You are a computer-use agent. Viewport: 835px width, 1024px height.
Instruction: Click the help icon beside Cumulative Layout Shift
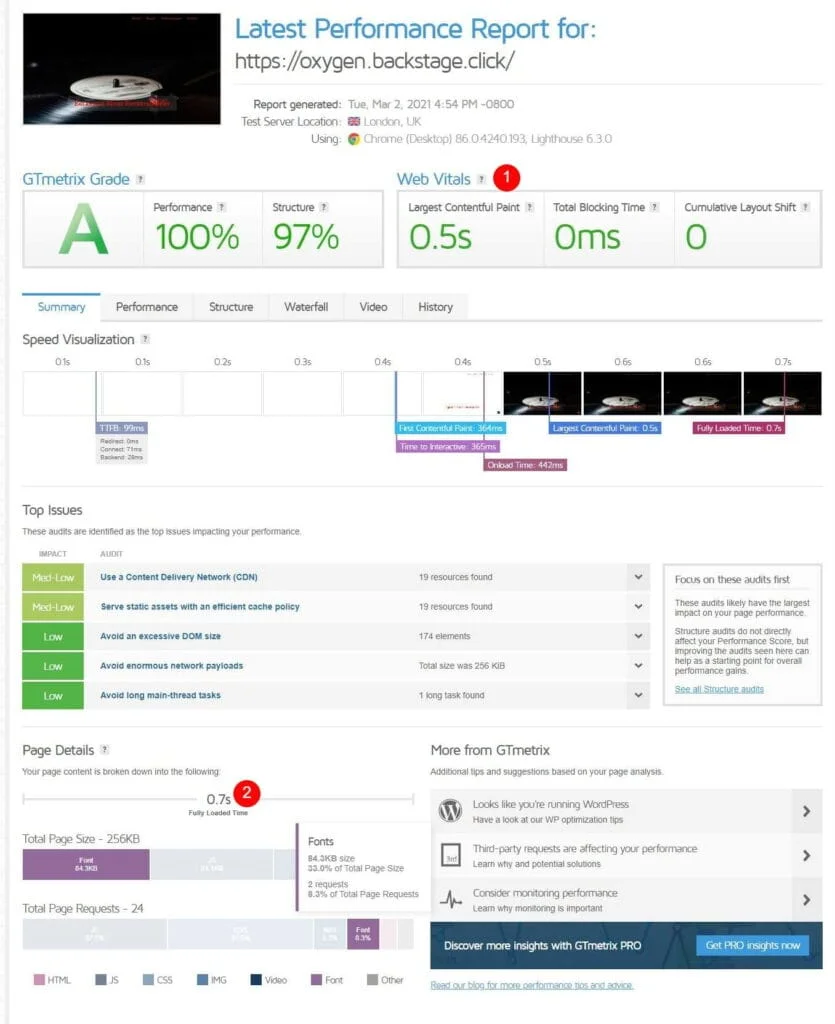(805, 208)
